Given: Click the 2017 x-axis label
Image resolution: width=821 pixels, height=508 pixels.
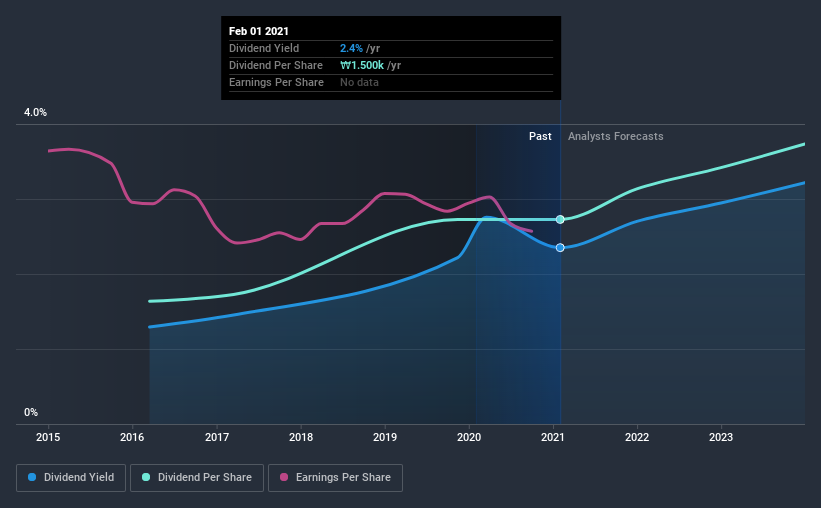Looking at the screenshot, I should coord(217,437).
